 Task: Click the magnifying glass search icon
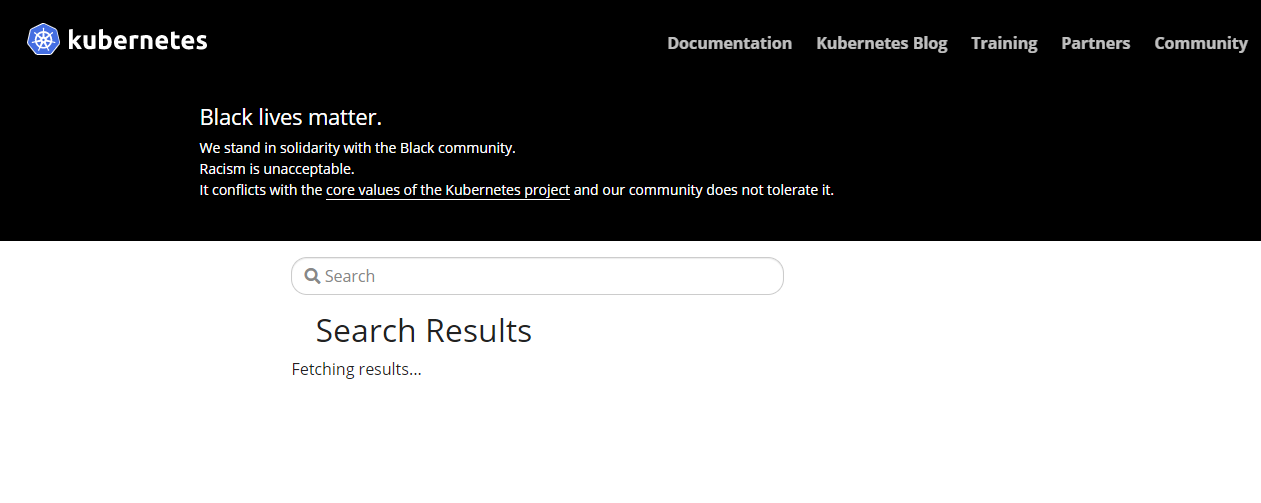tap(312, 276)
